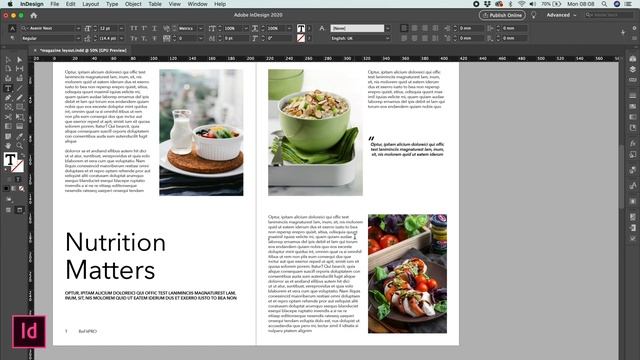The image size is (640, 360).
Task: Open the Type menu
Action: [x=112, y=4]
